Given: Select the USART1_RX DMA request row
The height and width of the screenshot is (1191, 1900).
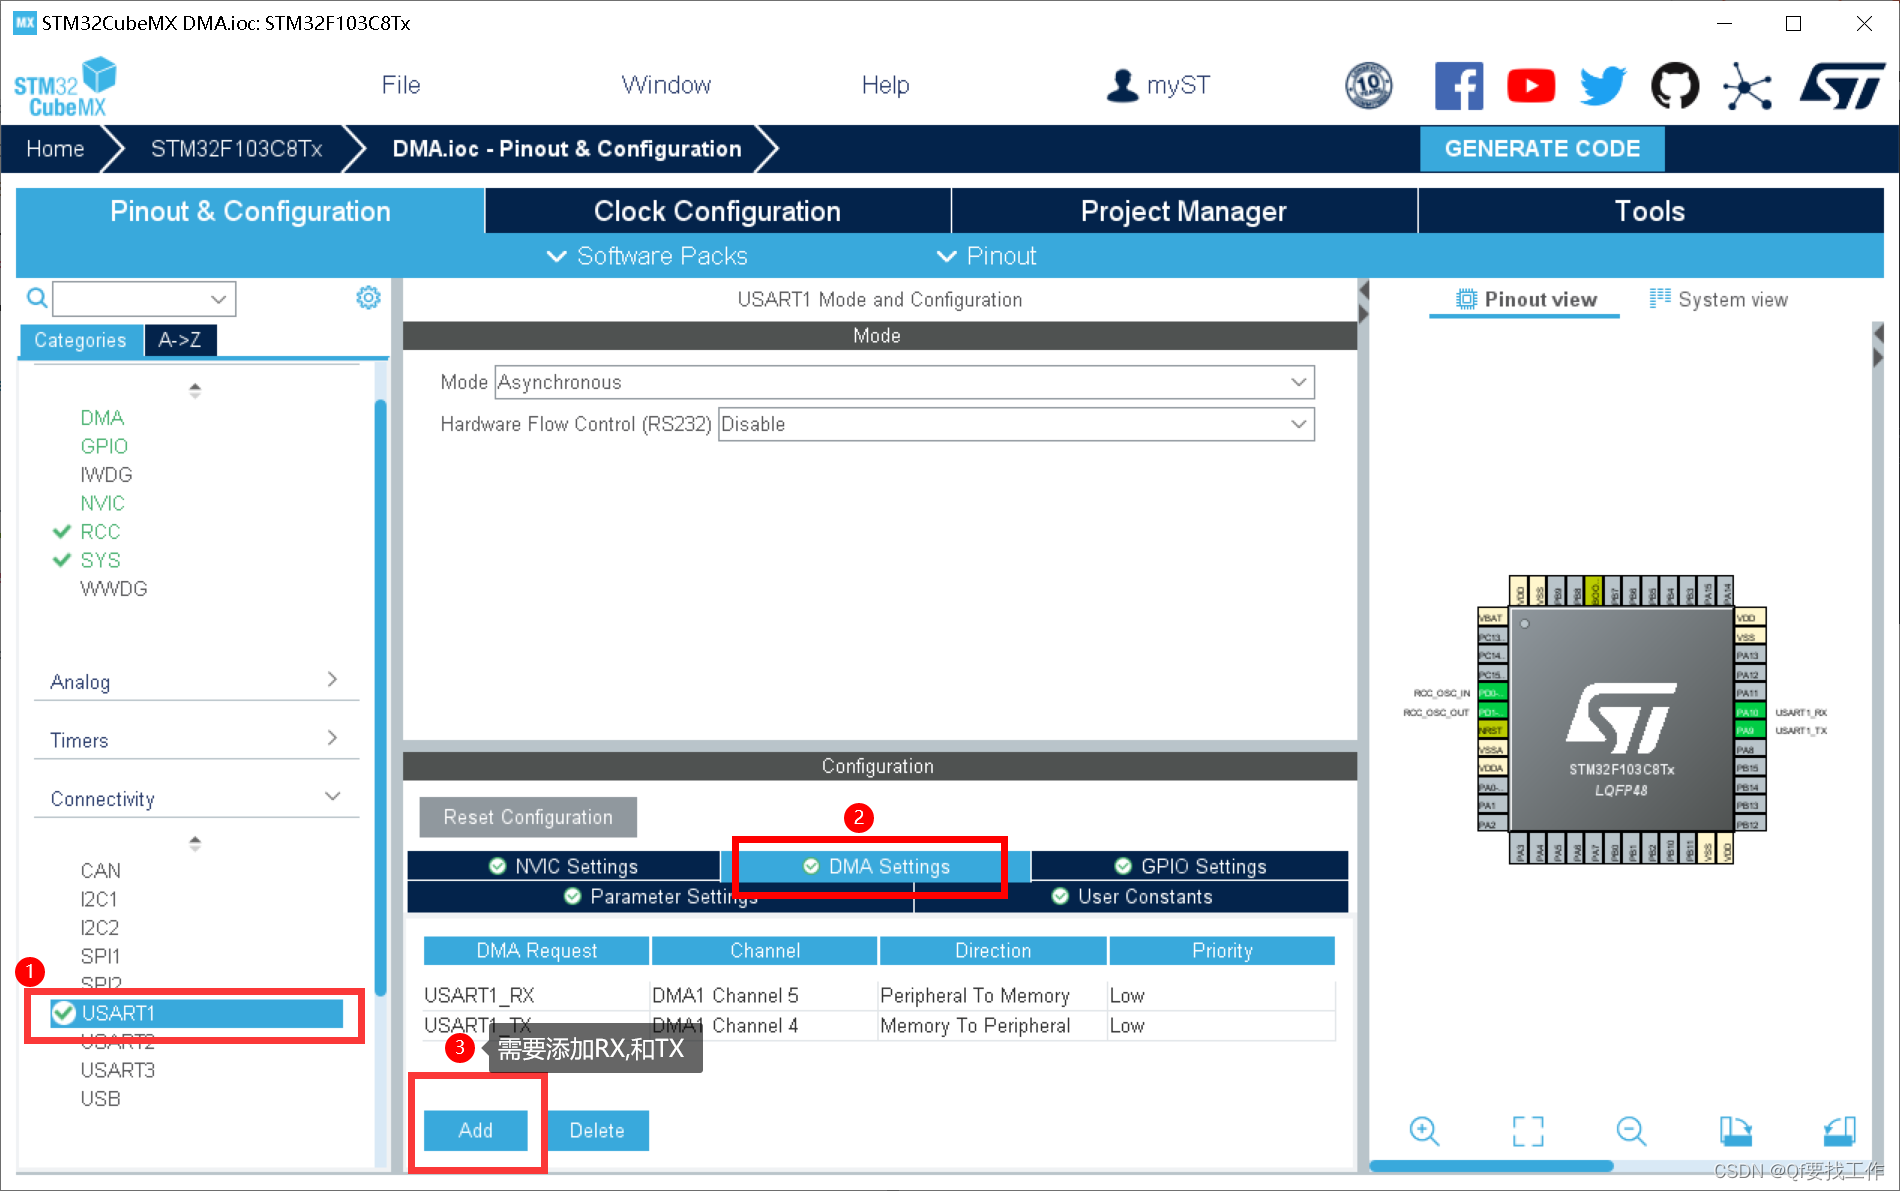Looking at the screenshot, I should point(879,995).
